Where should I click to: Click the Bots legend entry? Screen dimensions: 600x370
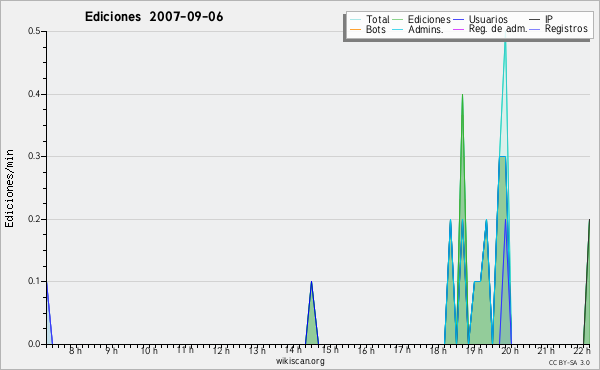pyautogui.click(x=368, y=29)
